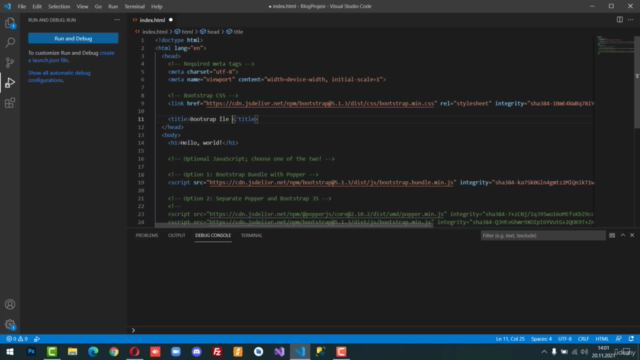This screenshot has height=360, width=640.
Task: Open FileZilla from the taskbar
Action: tap(217, 351)
